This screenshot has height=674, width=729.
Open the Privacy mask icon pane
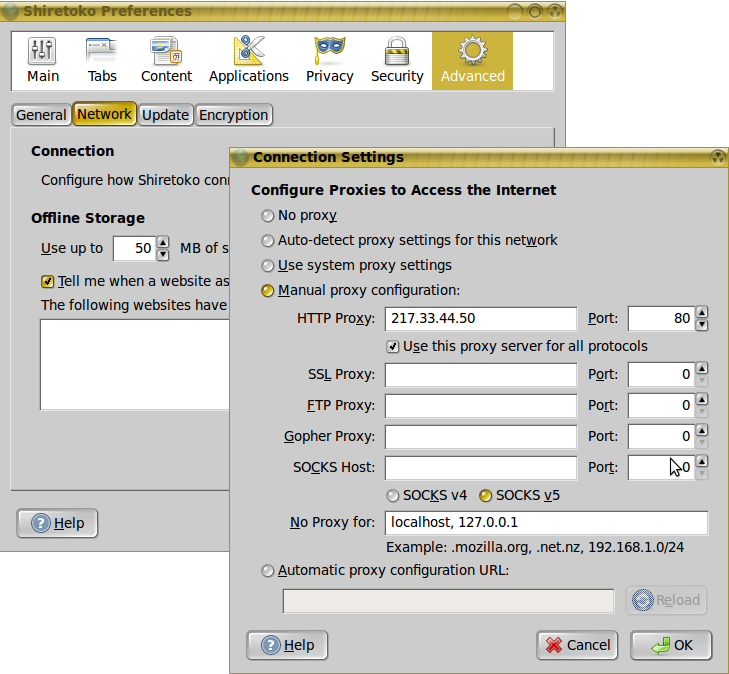click(x=329, y=60)
